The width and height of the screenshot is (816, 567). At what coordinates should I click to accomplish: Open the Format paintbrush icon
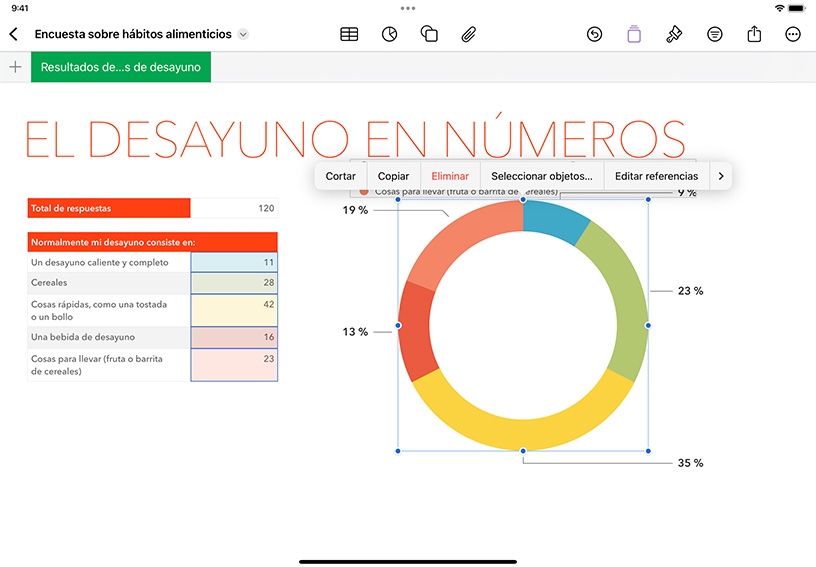(x=674, y=34)
